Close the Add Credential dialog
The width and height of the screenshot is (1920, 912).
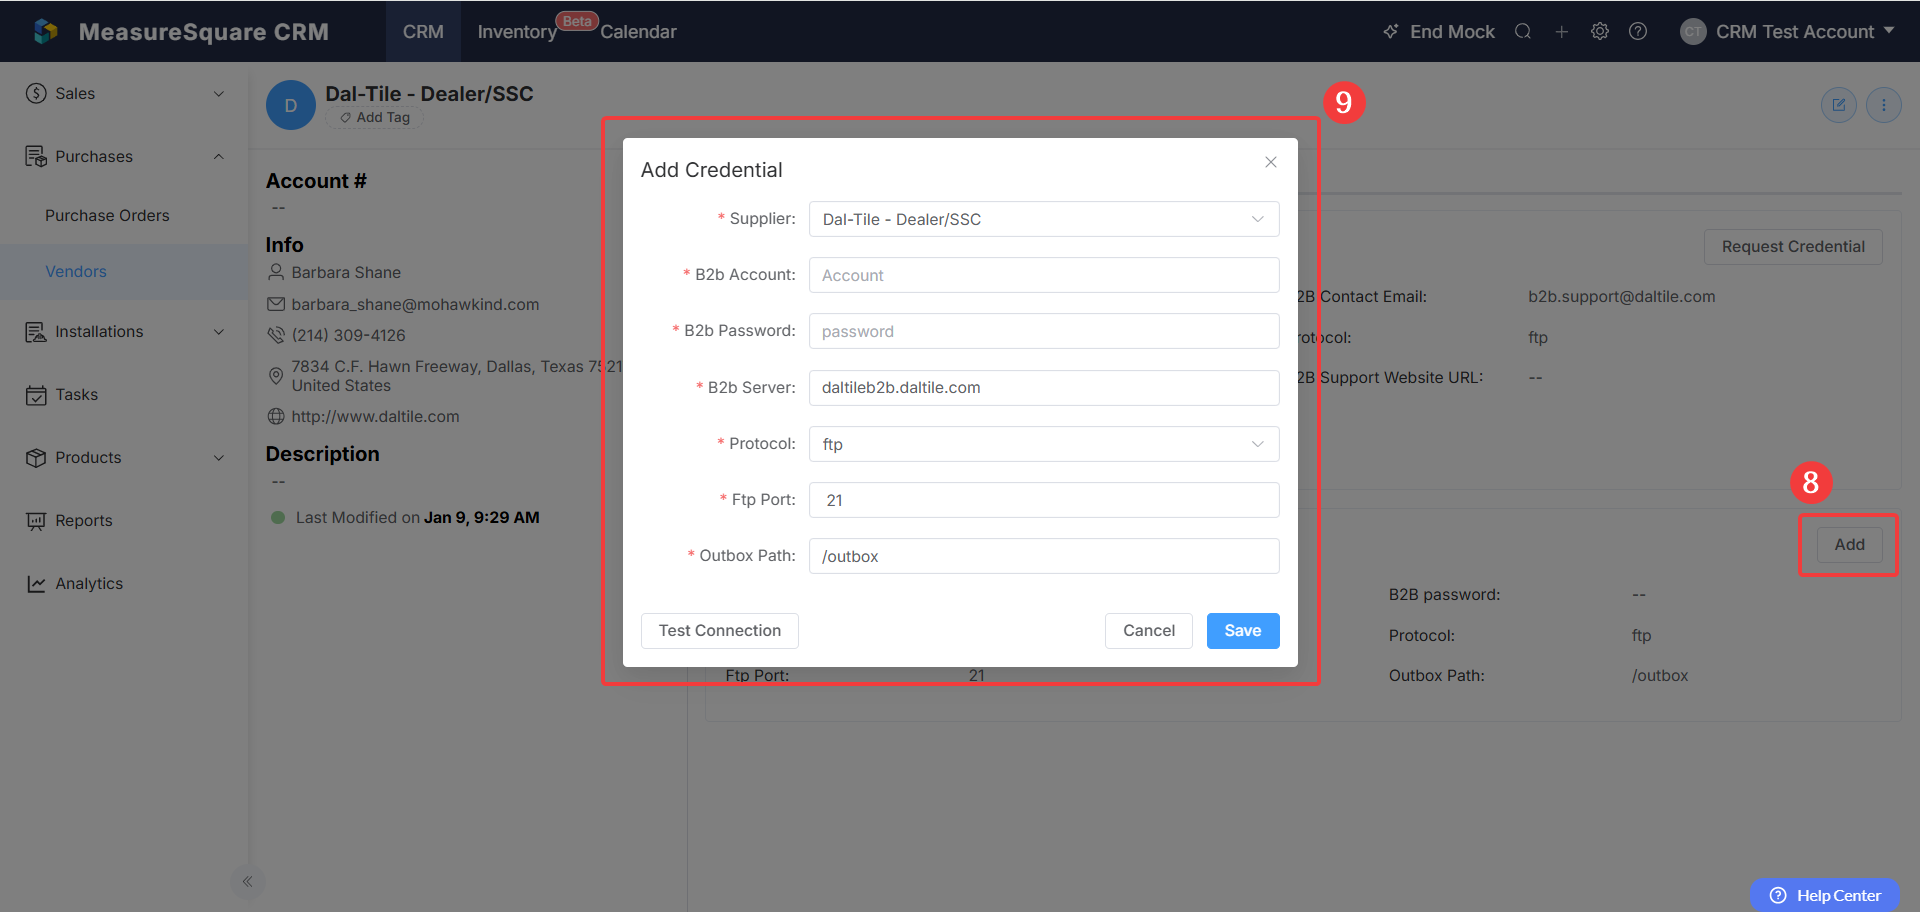[x=1271, y=162]
